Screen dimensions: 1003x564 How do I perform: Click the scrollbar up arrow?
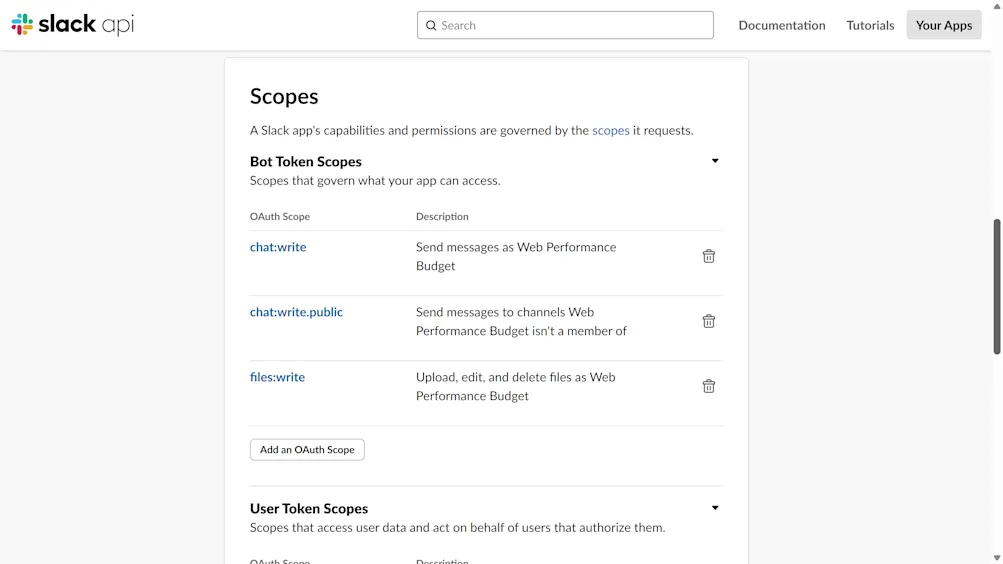997,6
